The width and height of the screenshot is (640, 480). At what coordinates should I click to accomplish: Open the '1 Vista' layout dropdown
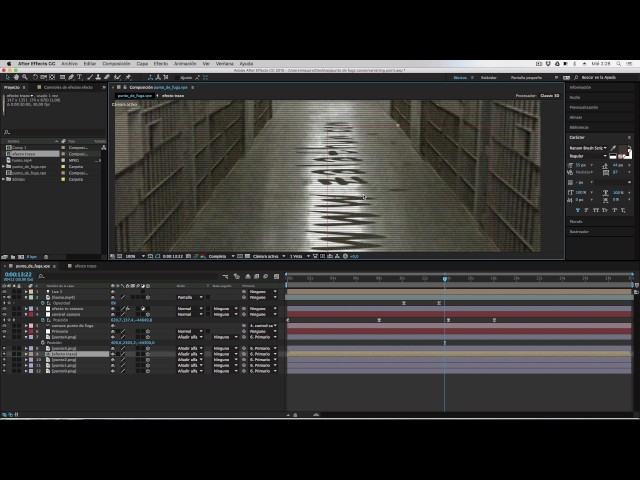[299, 256]
